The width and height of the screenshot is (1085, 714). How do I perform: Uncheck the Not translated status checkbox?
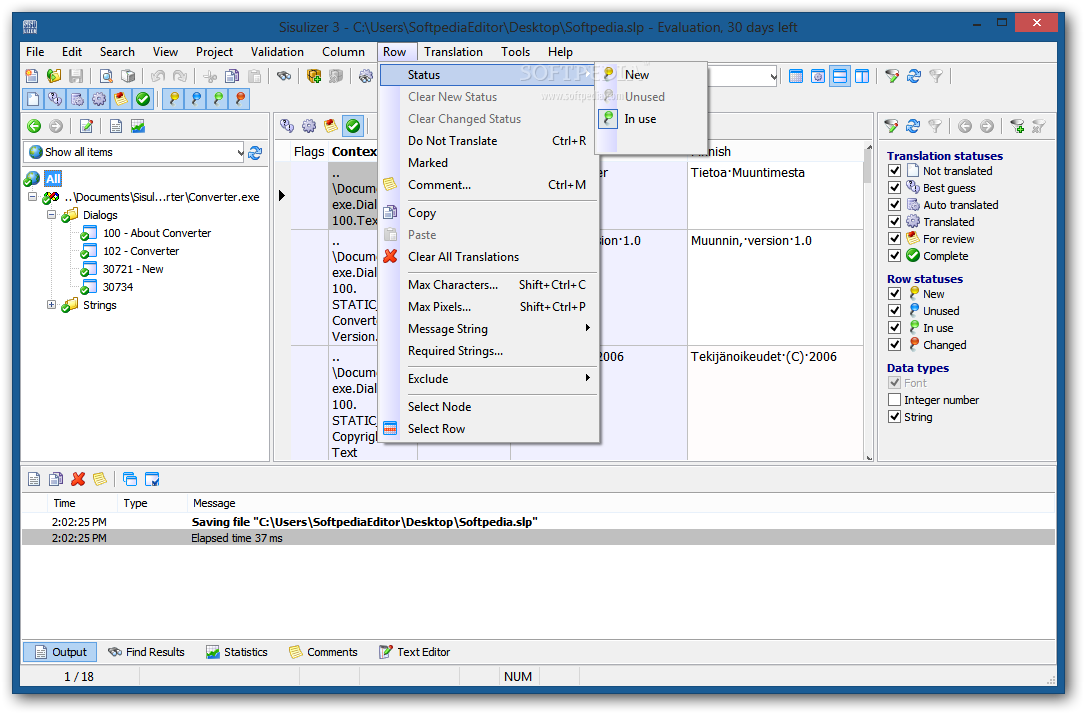click(895, 171)
